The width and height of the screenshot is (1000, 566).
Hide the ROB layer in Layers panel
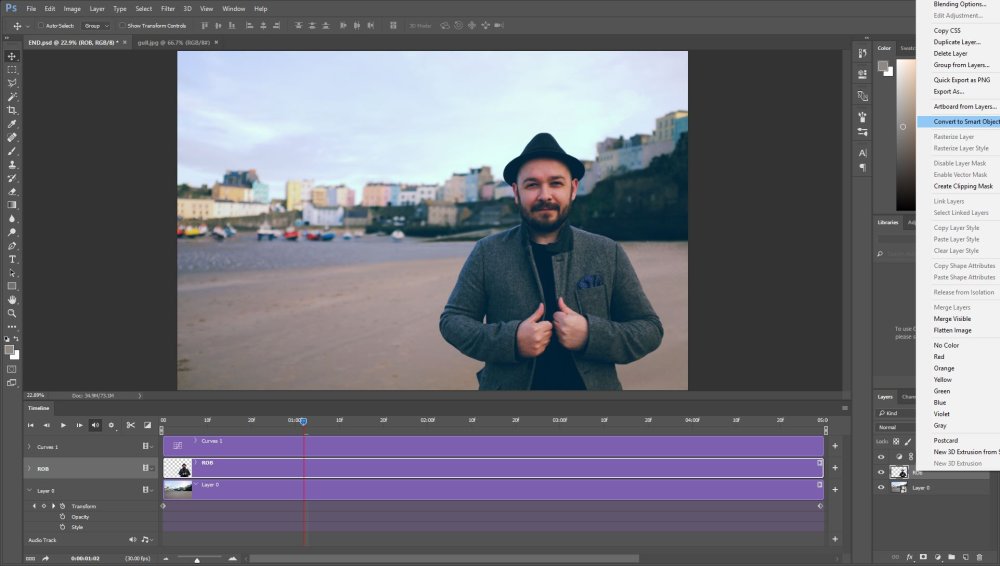click(x=881, y=472)
